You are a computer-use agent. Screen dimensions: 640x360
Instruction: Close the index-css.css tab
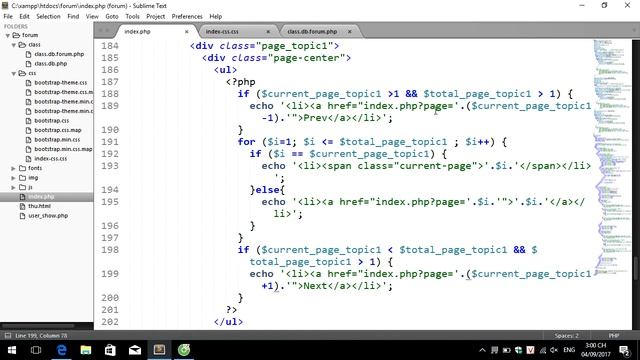pos(268,31)
